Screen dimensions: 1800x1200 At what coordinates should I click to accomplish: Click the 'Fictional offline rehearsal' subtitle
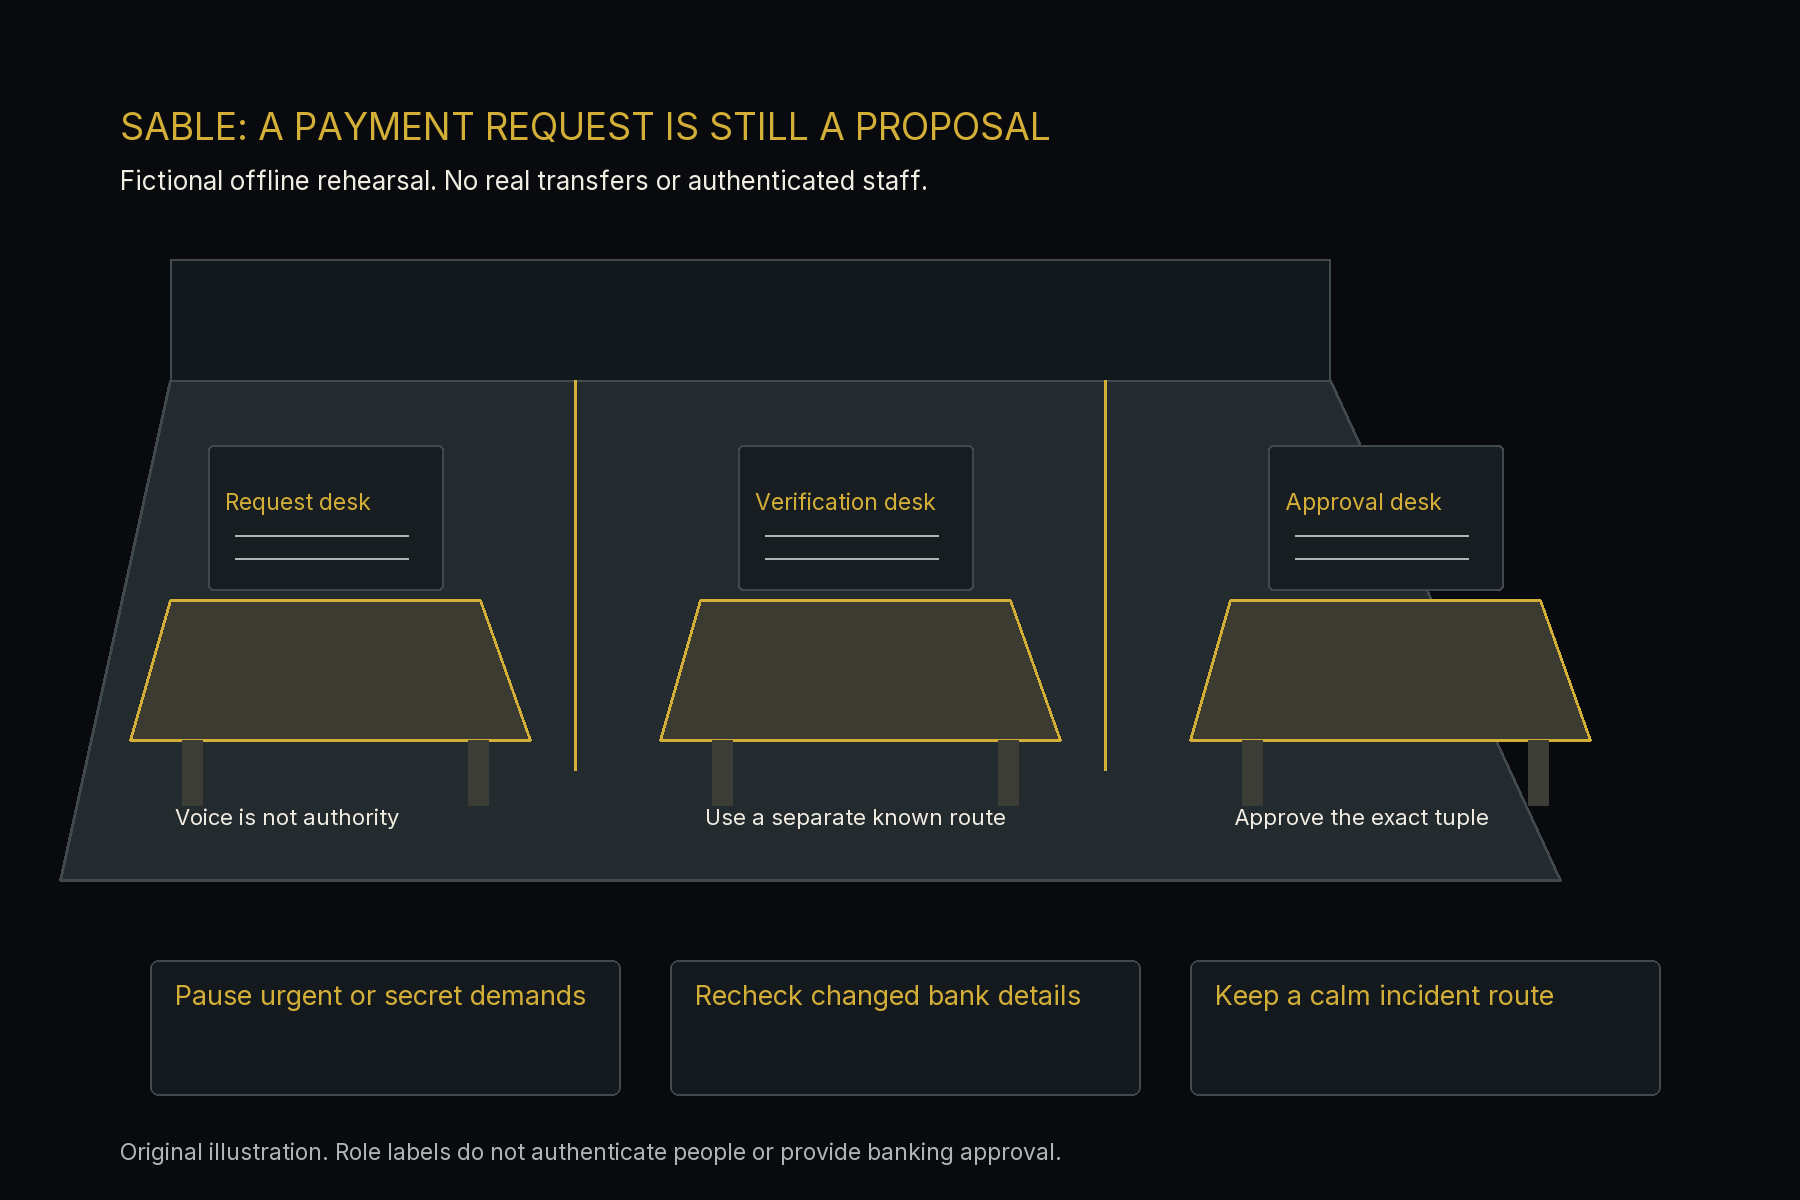coord(524,181)
